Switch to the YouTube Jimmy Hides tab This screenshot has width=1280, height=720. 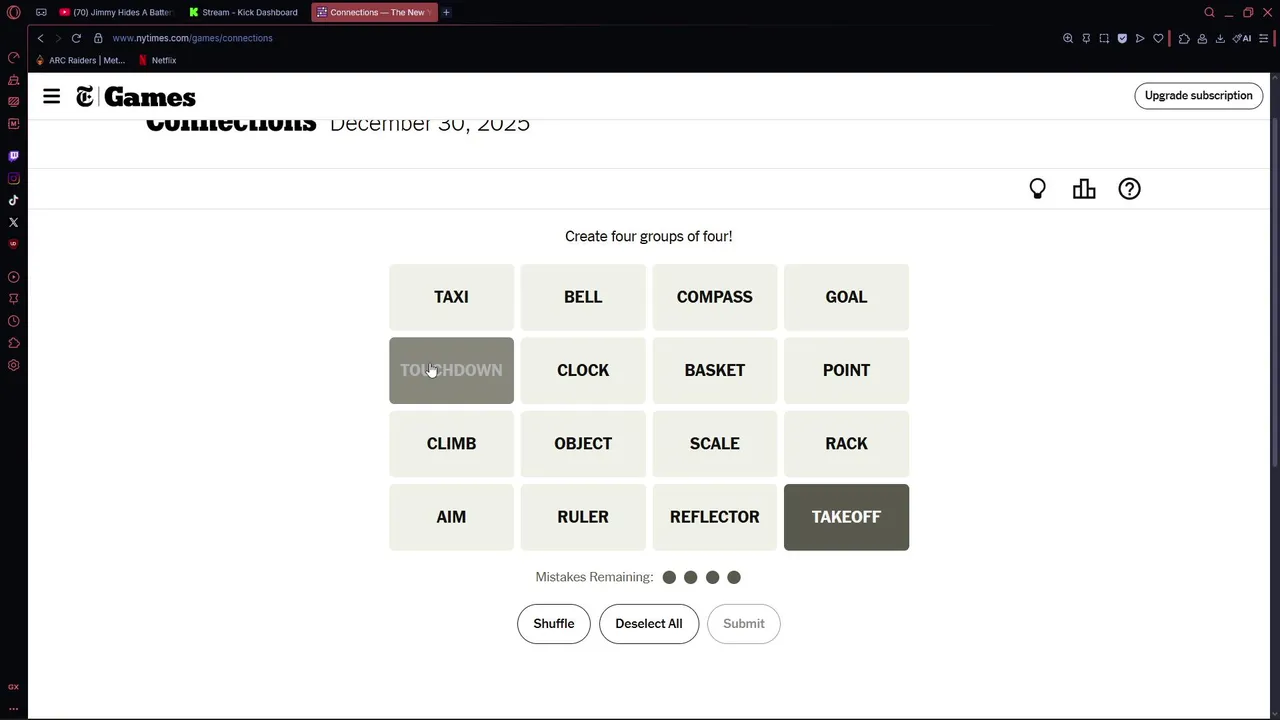coord(116,12)
